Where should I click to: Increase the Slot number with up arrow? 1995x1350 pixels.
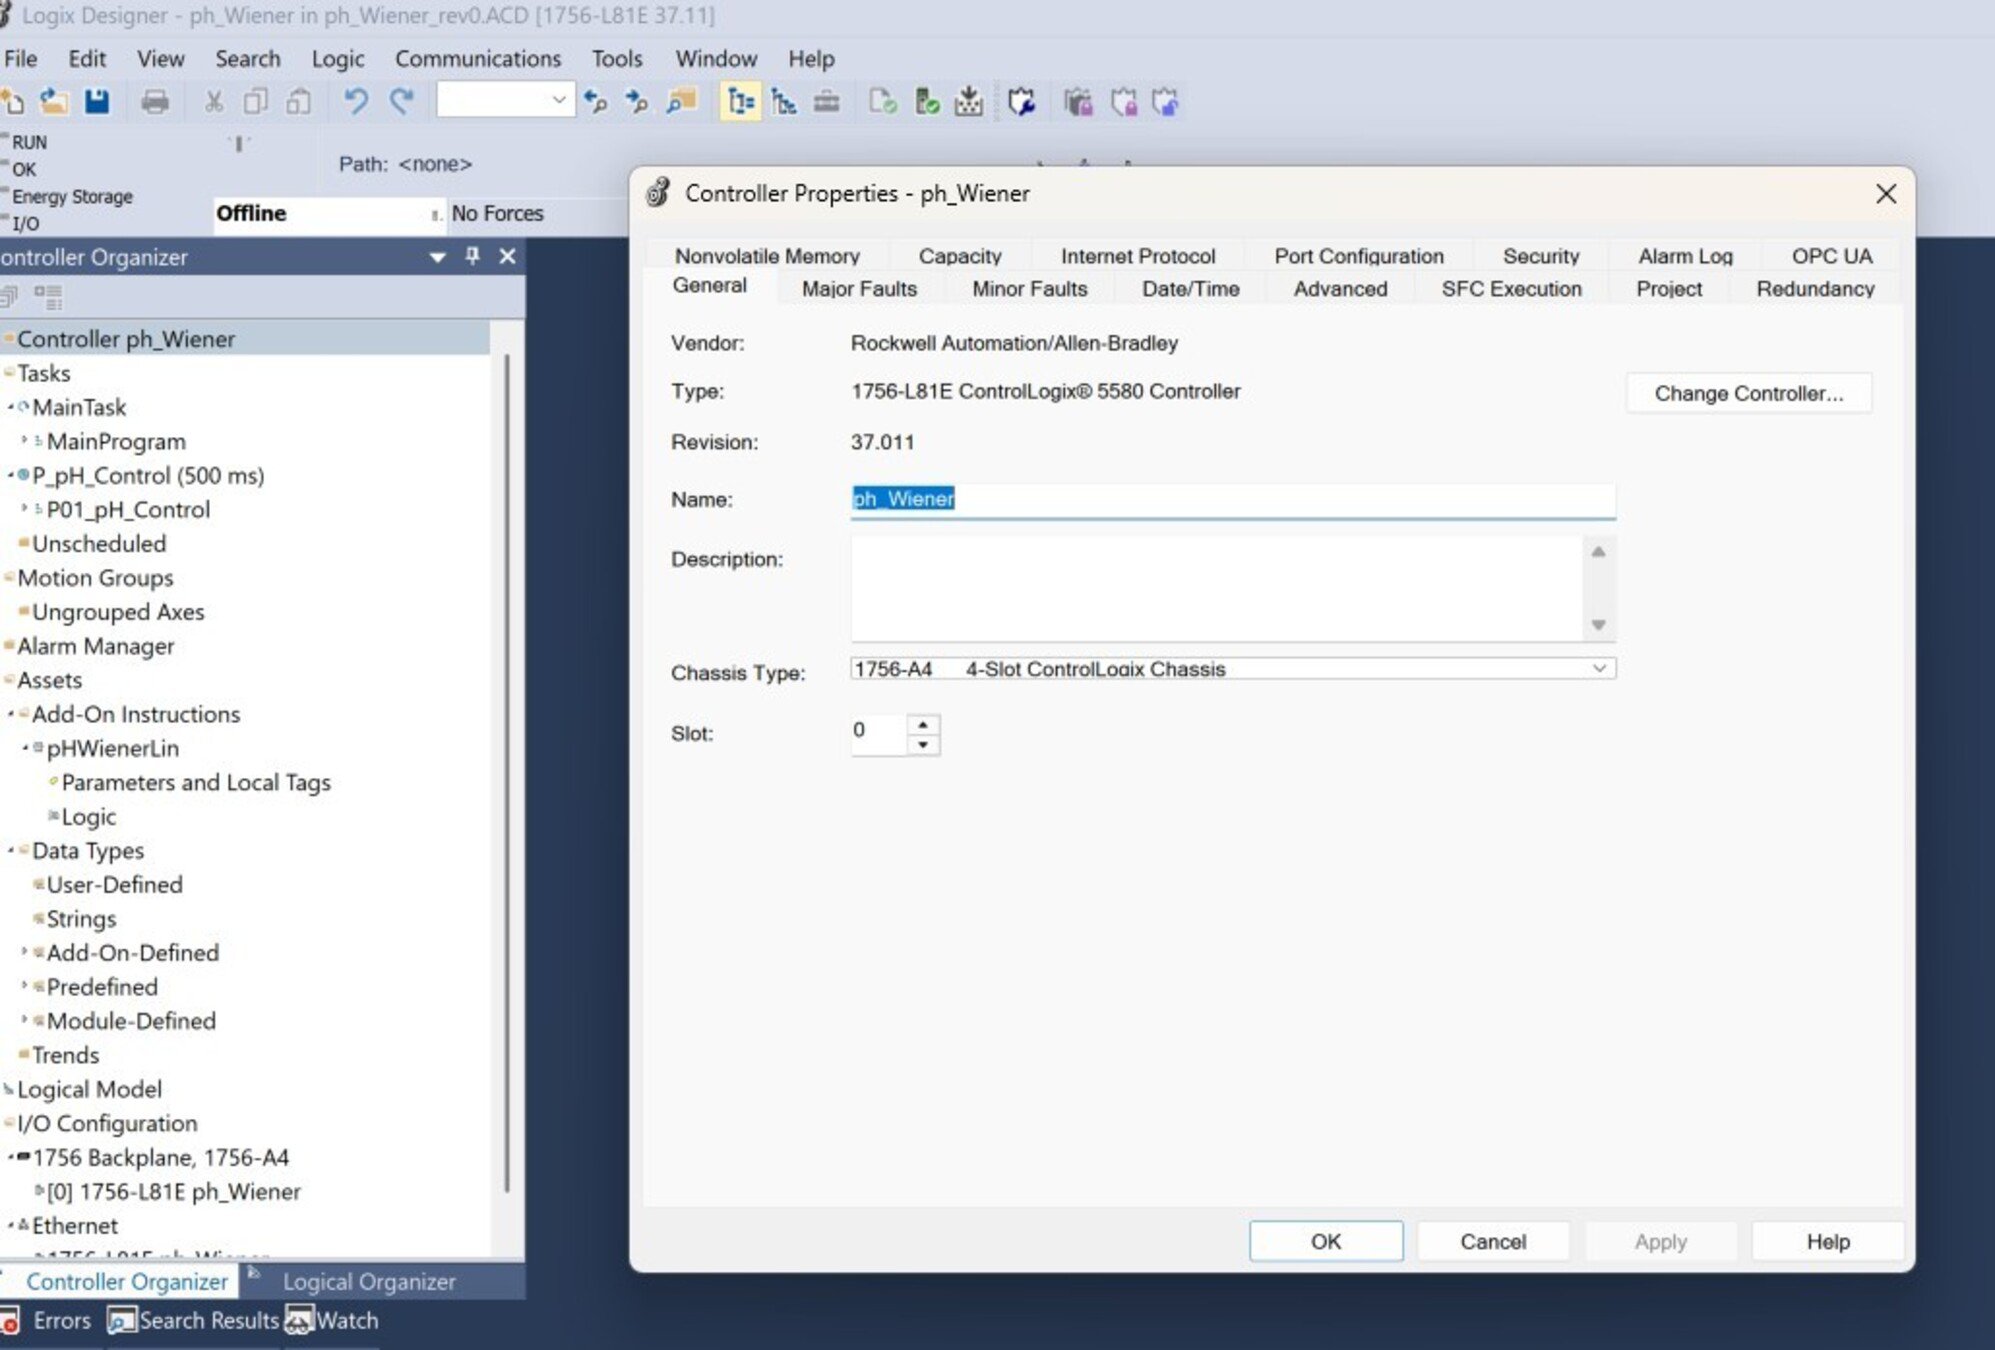[923, 725]
